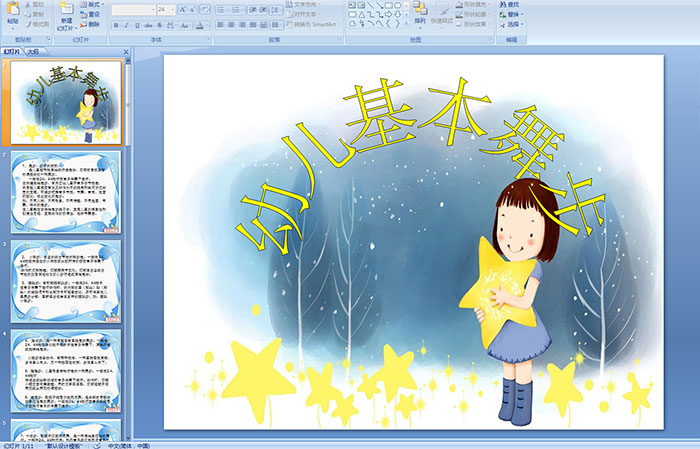Screen dimensions: 700x449
Task: Toggle Align Text Left
Action: [220, 25]
